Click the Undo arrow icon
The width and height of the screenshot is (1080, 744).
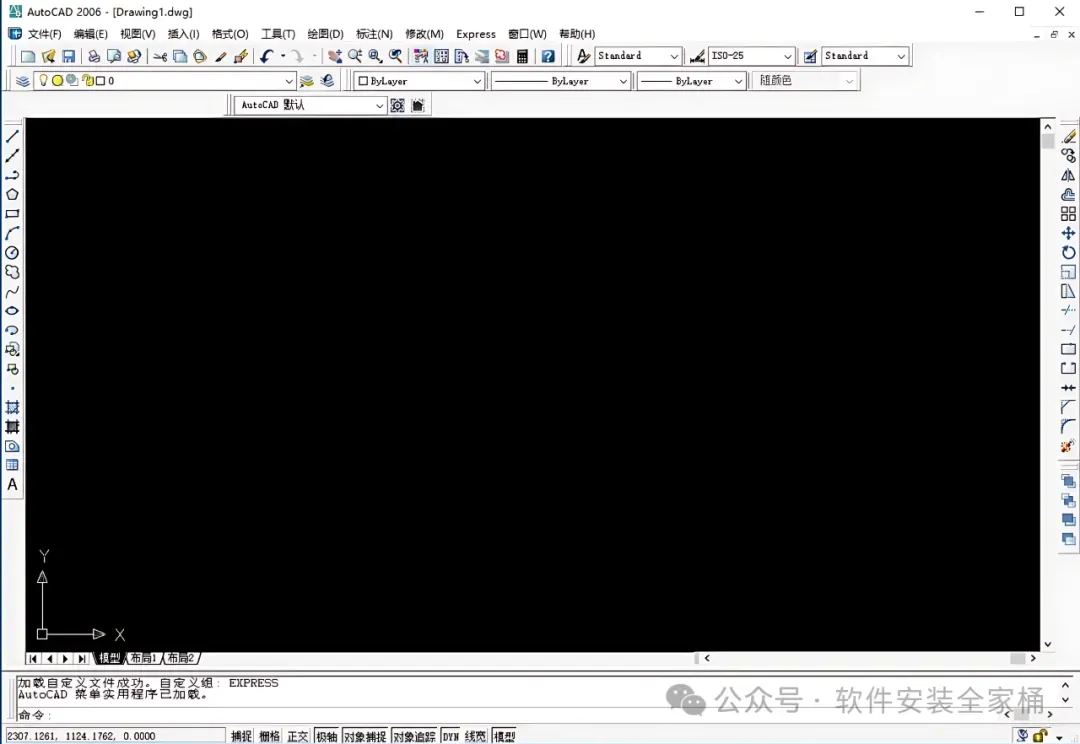267,56
